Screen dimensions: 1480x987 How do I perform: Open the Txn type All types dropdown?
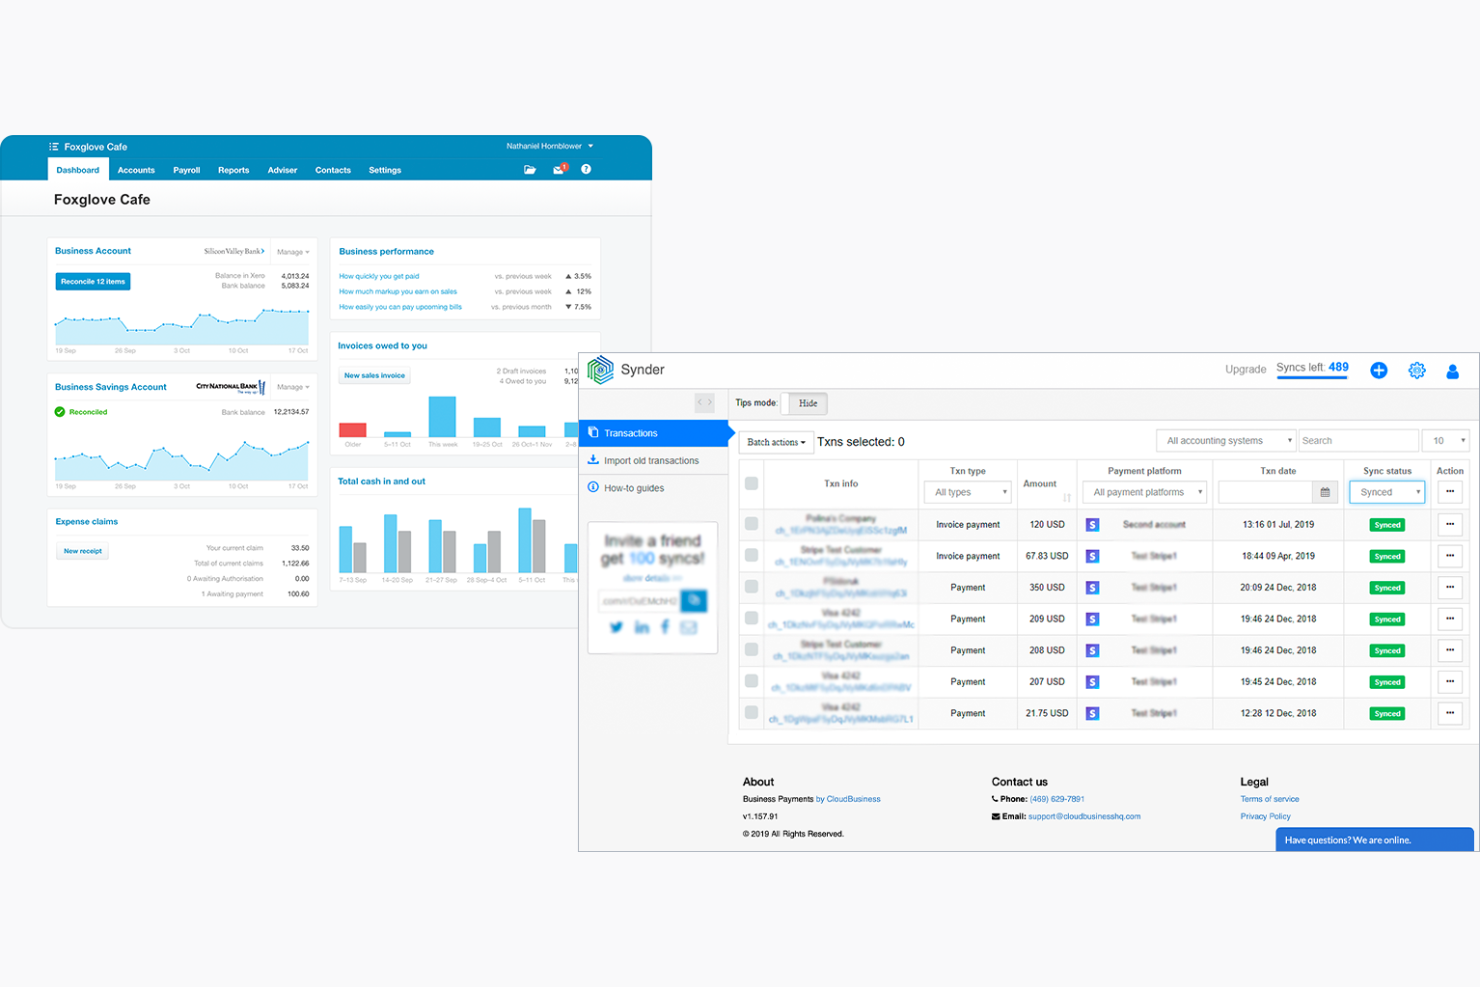pos(968,492)
